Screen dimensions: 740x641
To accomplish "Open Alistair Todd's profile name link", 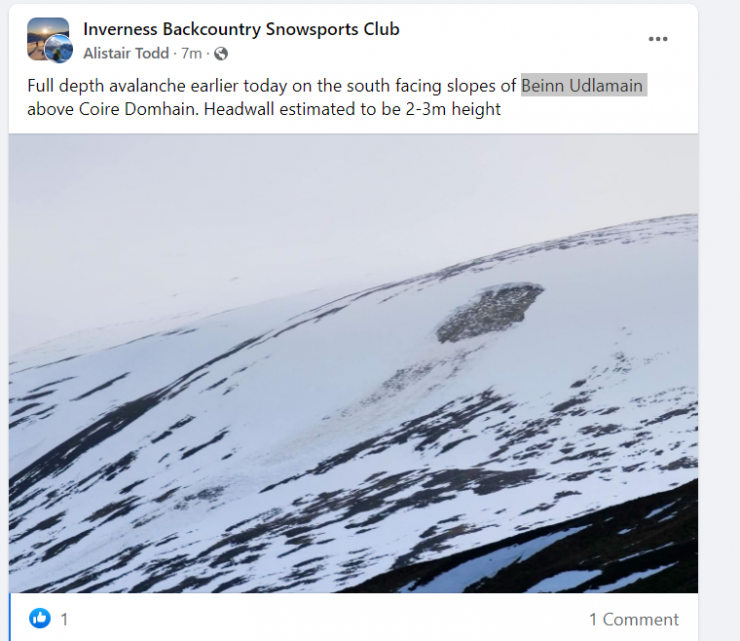I will click(126, 53).
